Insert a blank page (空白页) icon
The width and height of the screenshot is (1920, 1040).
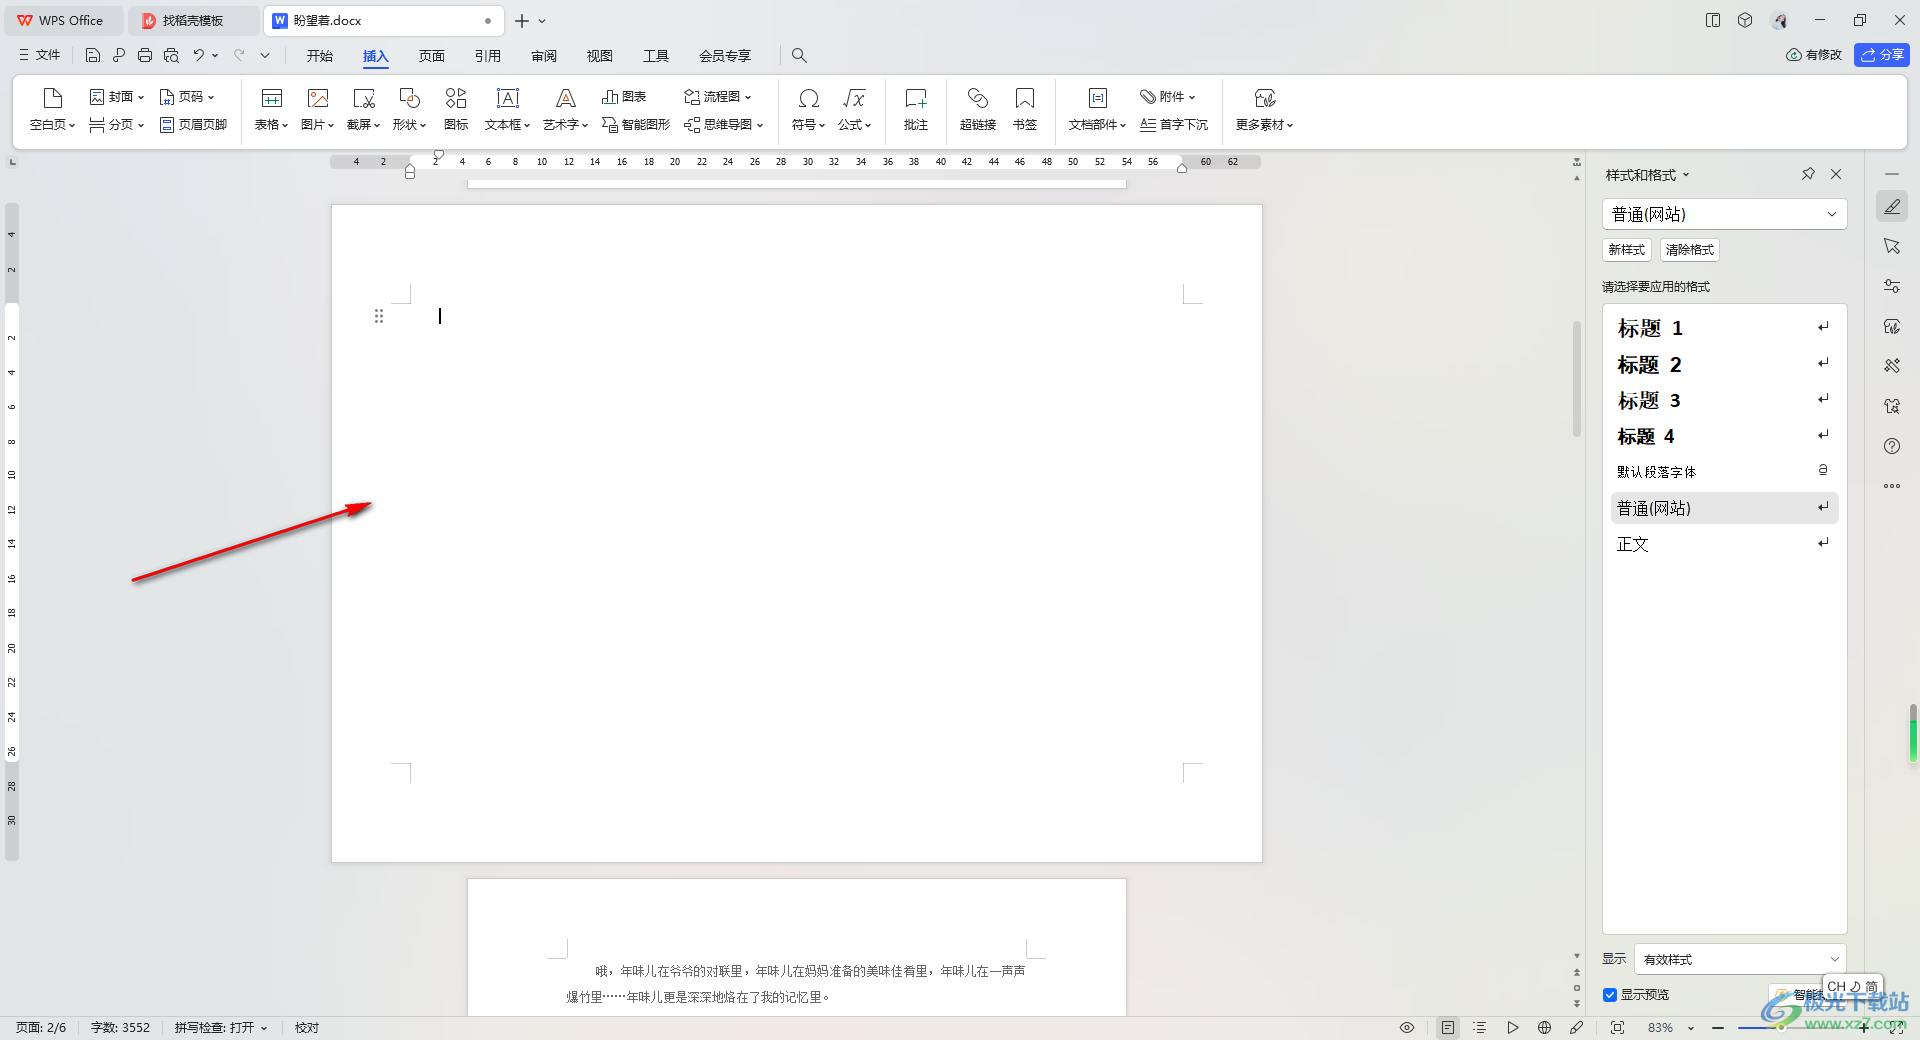click(52, 99)
